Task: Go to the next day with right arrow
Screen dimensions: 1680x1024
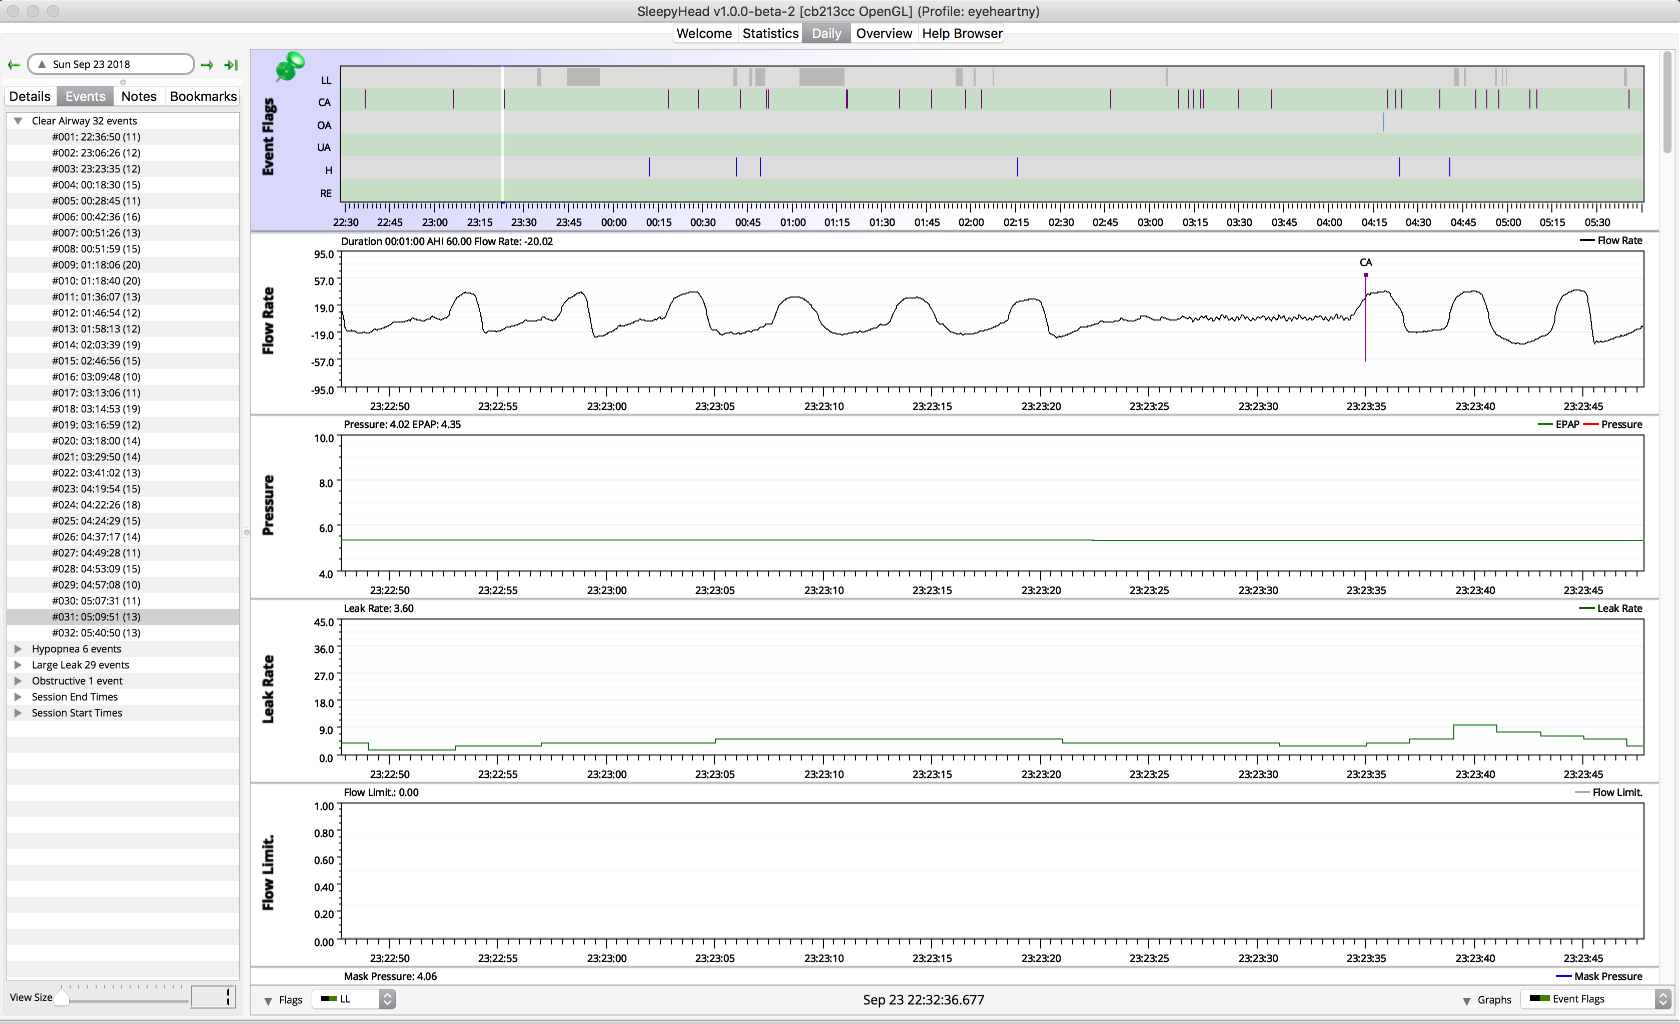Action: pyautogui.click(x=207, y=65)
